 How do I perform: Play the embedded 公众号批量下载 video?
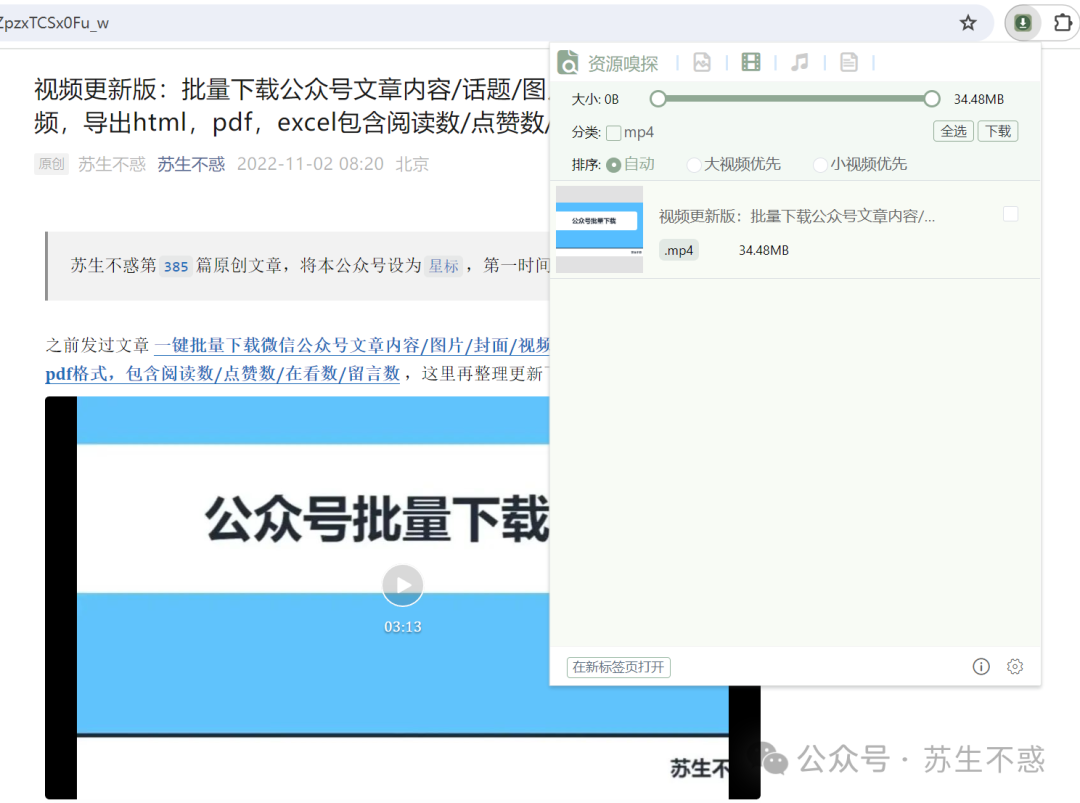point(402,585)
